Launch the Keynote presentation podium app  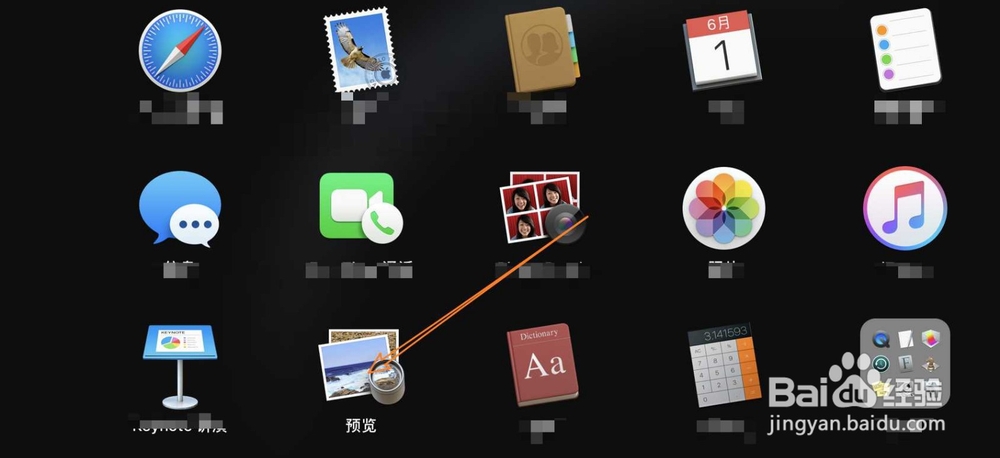tap(180, 367)
